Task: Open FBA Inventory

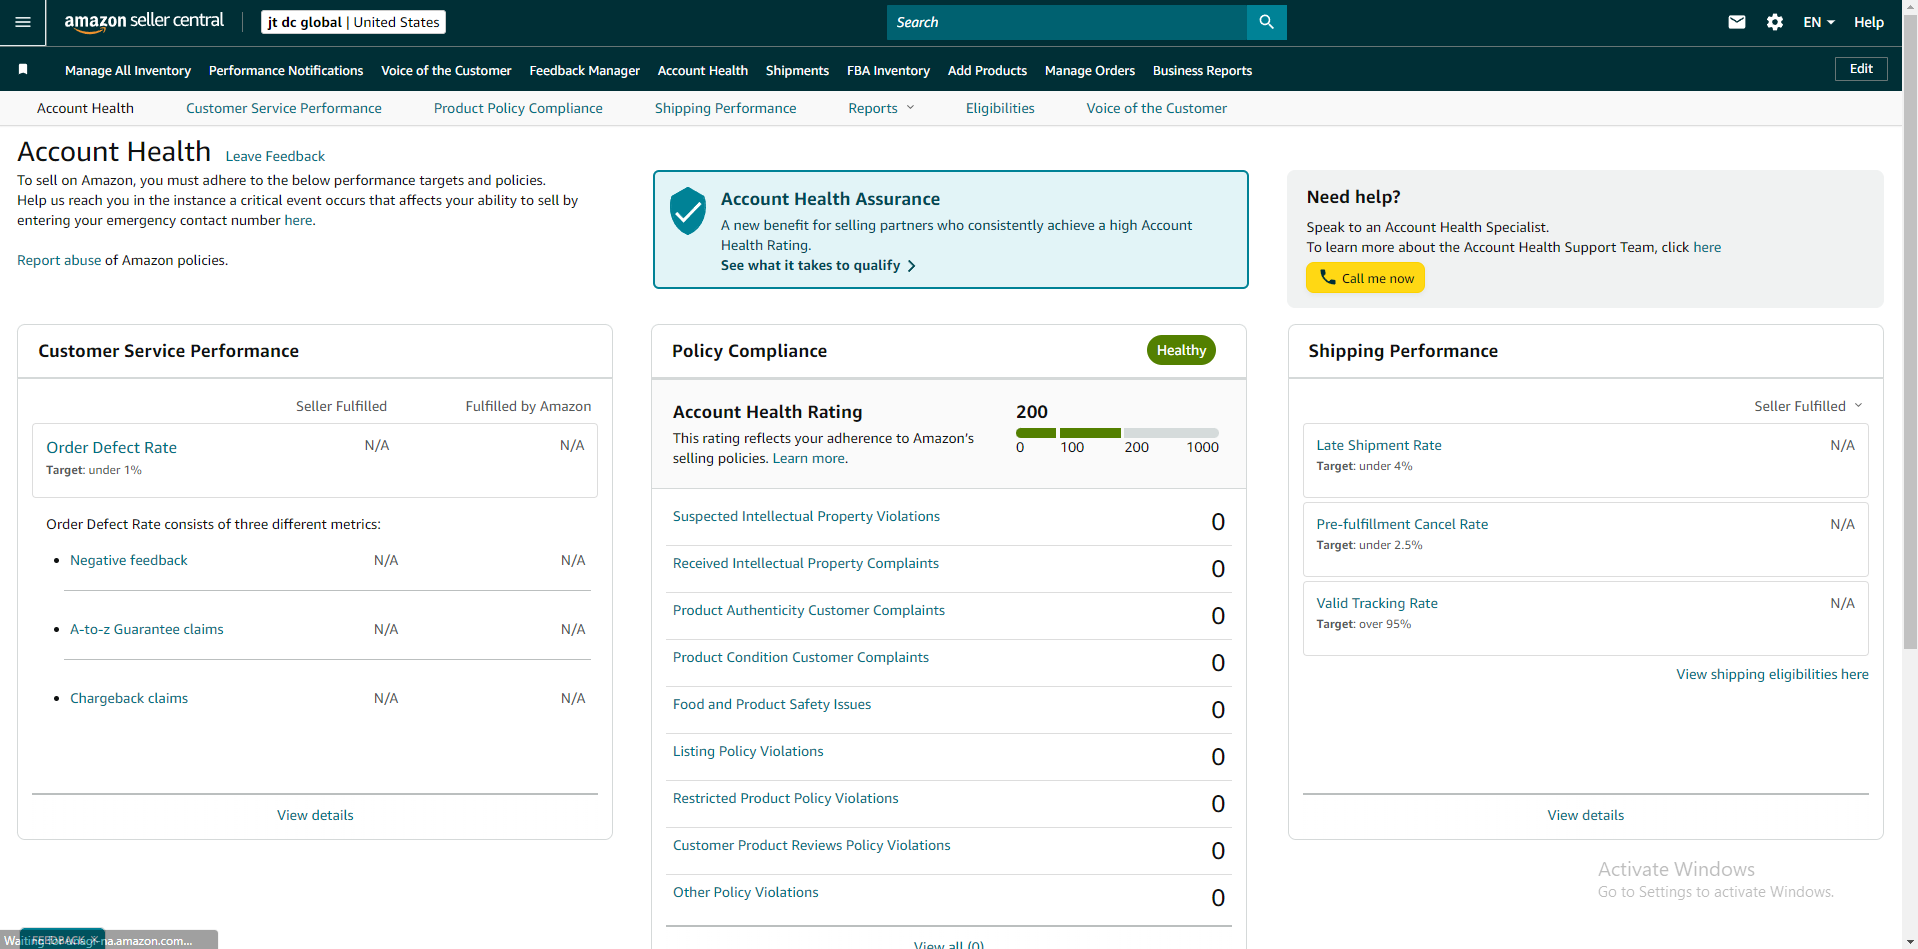Action: click(x=888, y=70)
